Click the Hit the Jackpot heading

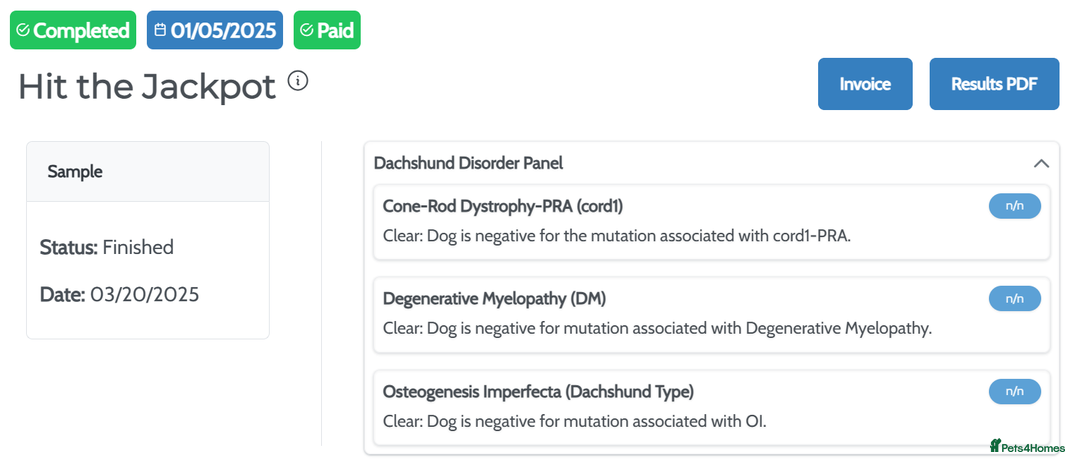pos(147,87)
